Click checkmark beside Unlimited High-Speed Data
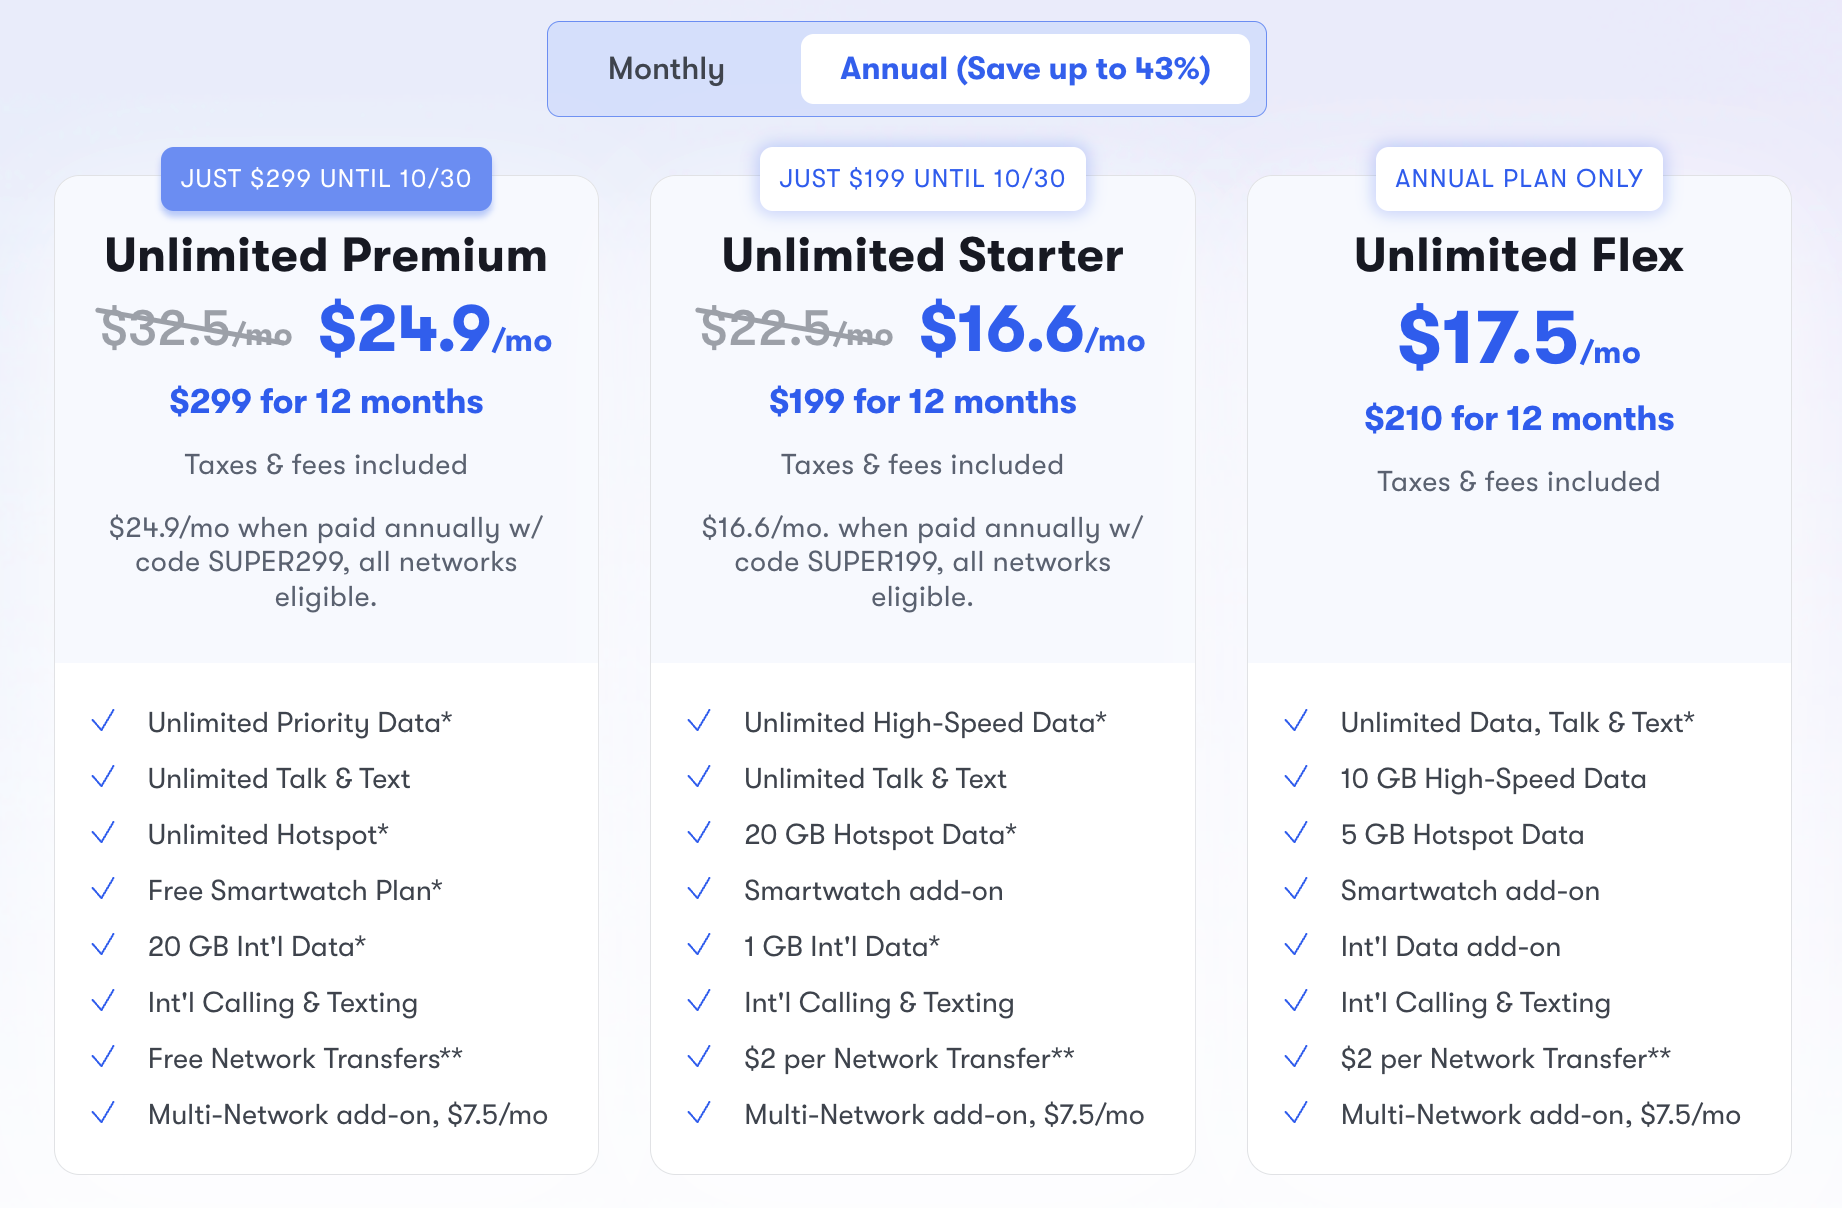Image resolution: width=1842 pixels, height=1208 pixels. tap(699, 721)
